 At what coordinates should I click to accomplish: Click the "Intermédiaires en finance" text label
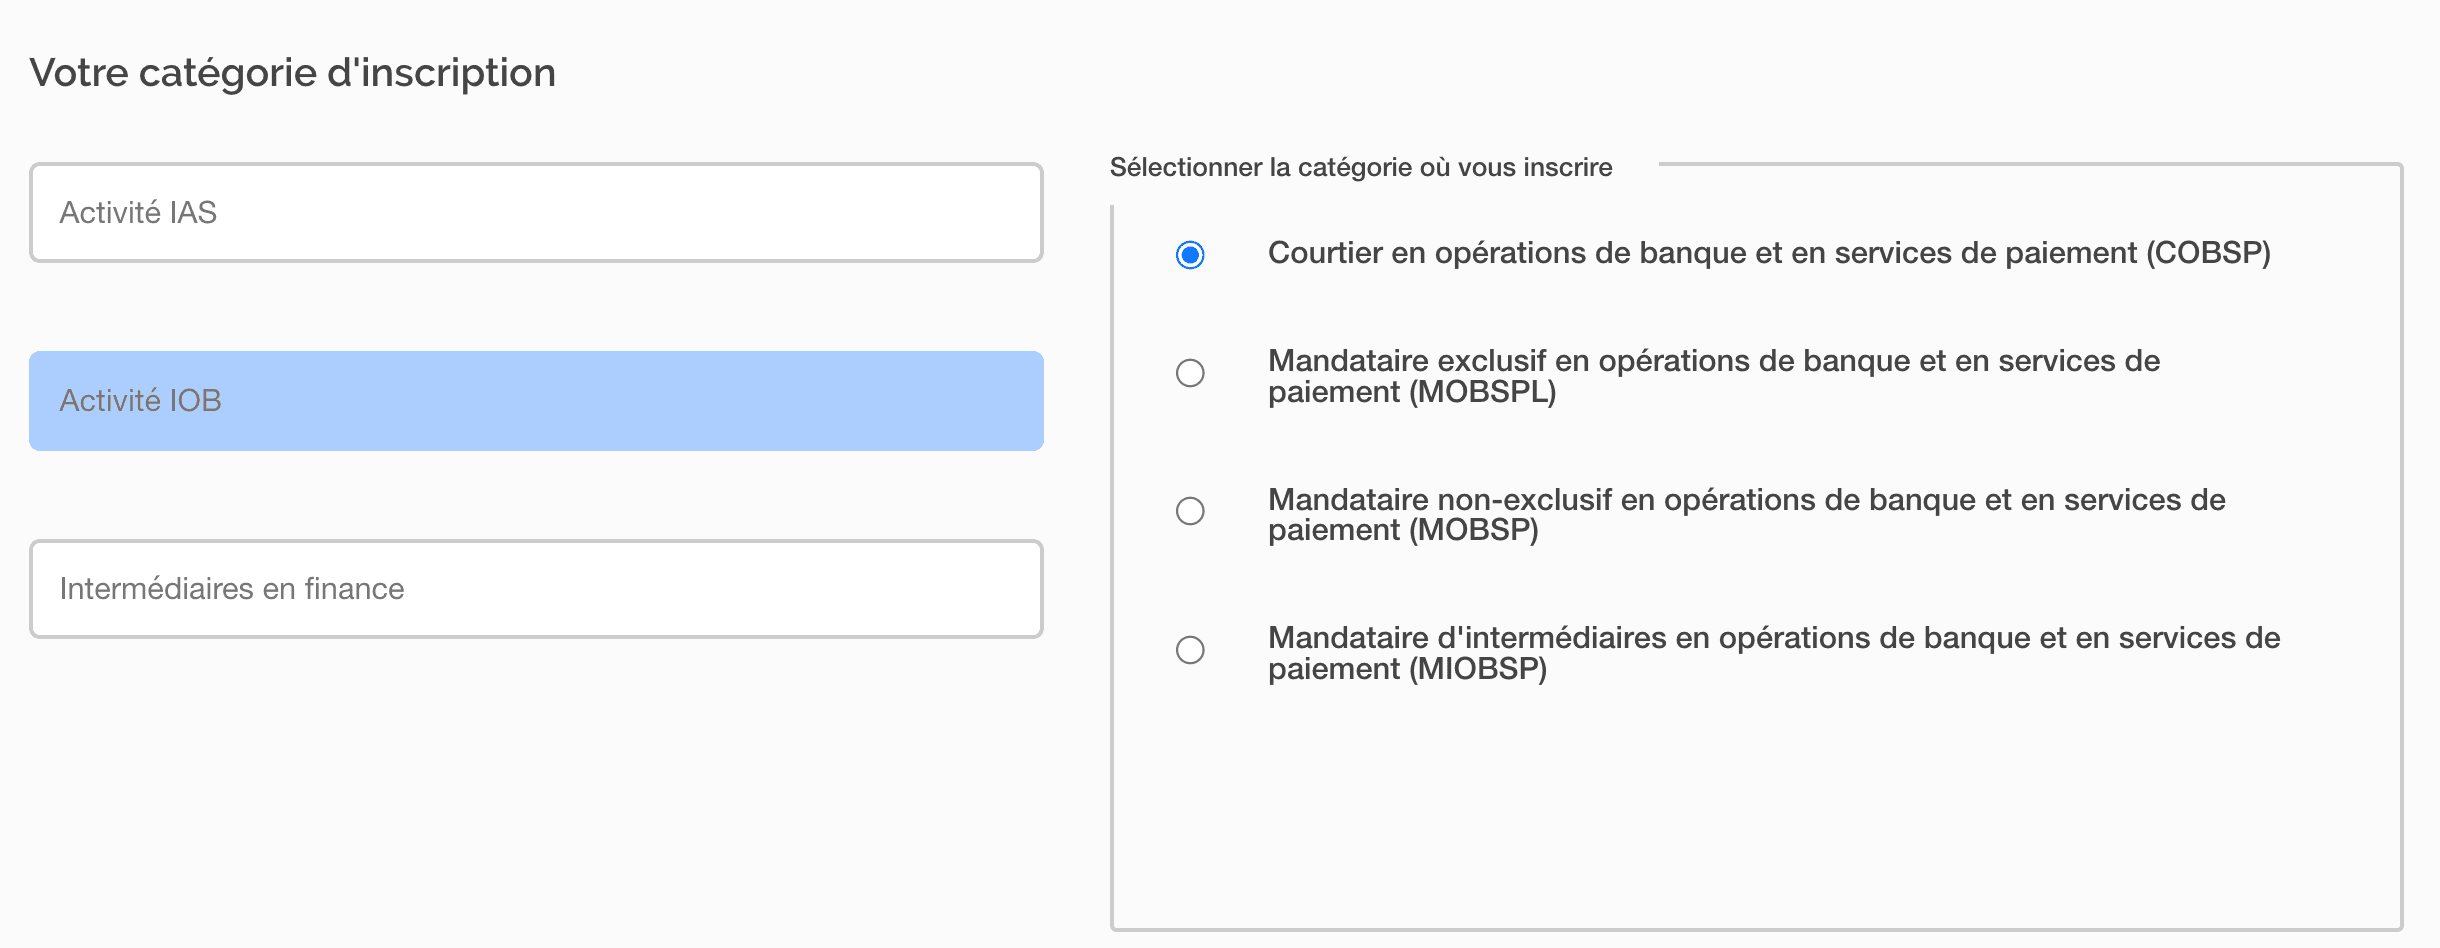(232, 589)
